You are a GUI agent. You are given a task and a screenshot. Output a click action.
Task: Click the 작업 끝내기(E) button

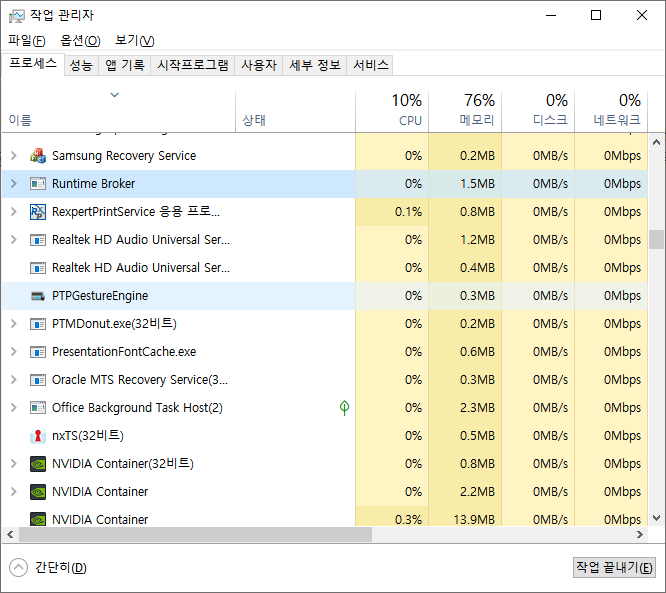(614, 568)
